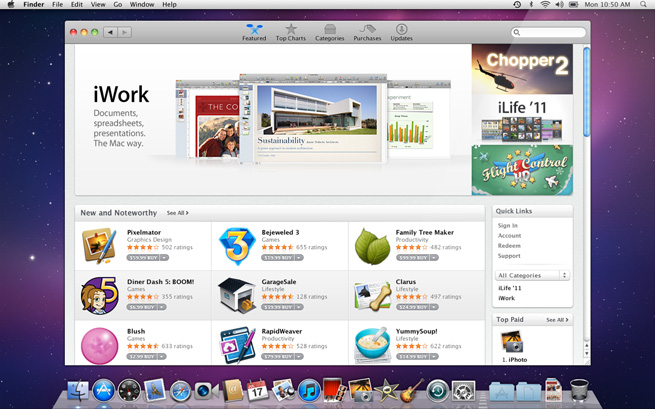Open the Blush pink sphere icon
Screen dimensions: 655x409
coord(99,346)
